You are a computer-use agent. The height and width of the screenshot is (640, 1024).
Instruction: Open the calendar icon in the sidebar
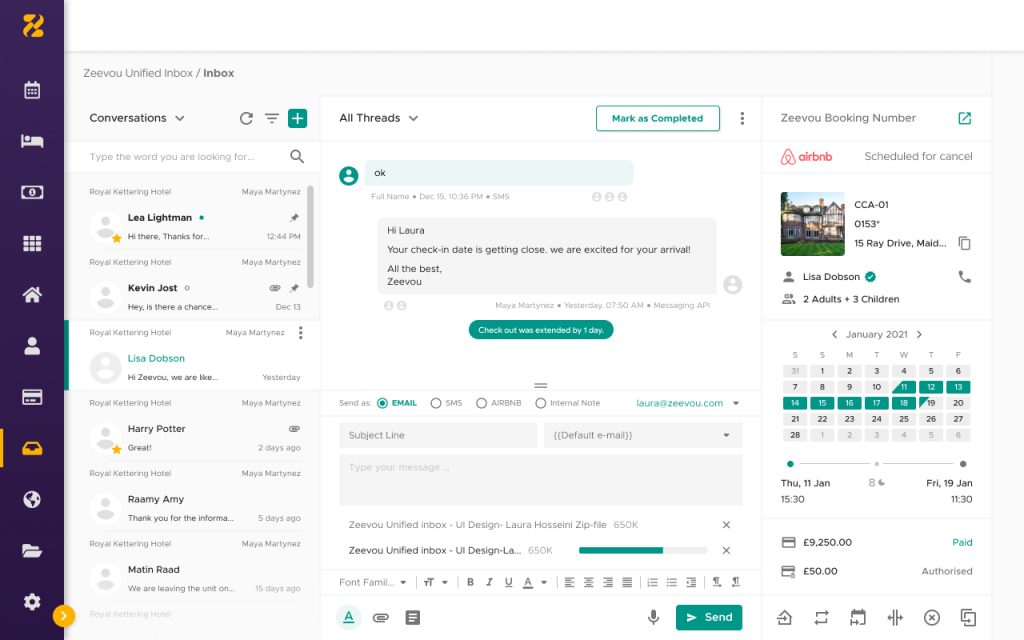tap(32, 90)
